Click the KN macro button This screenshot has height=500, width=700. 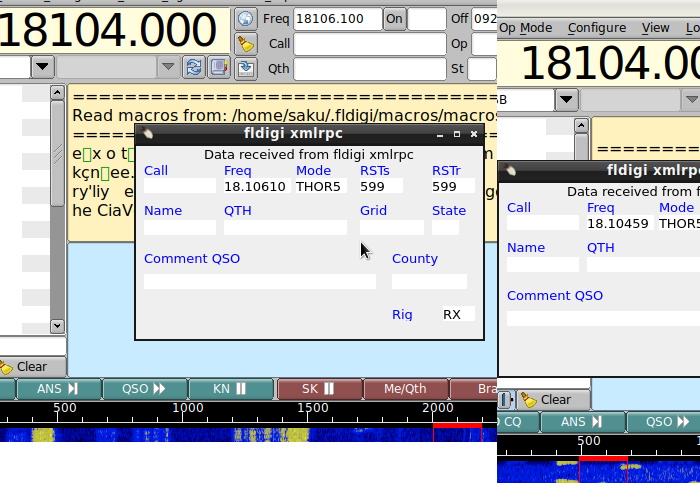pos(231,389)
